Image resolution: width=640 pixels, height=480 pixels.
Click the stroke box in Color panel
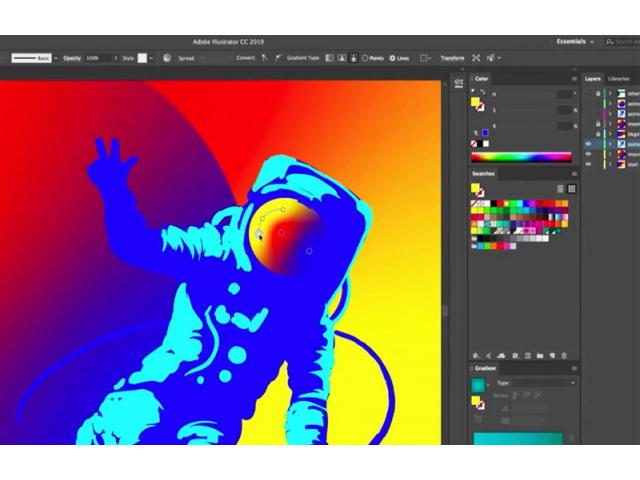[x=480, y=107]
